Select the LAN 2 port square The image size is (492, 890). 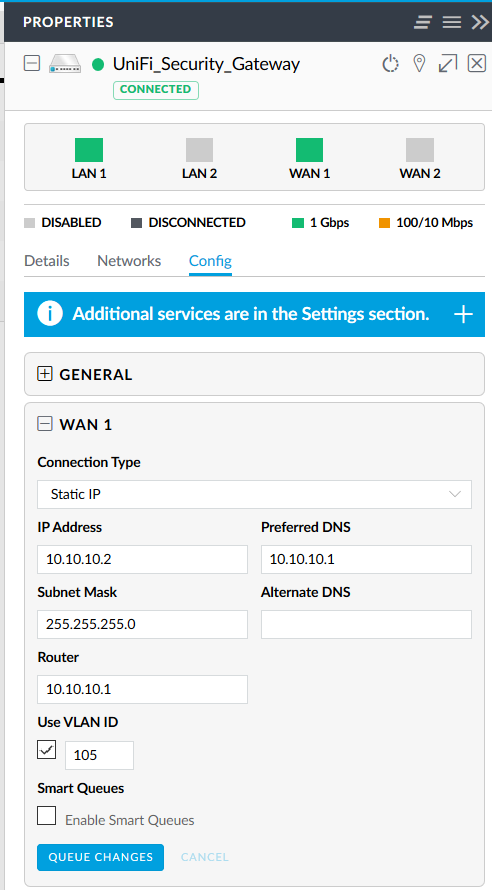[199, 150]
